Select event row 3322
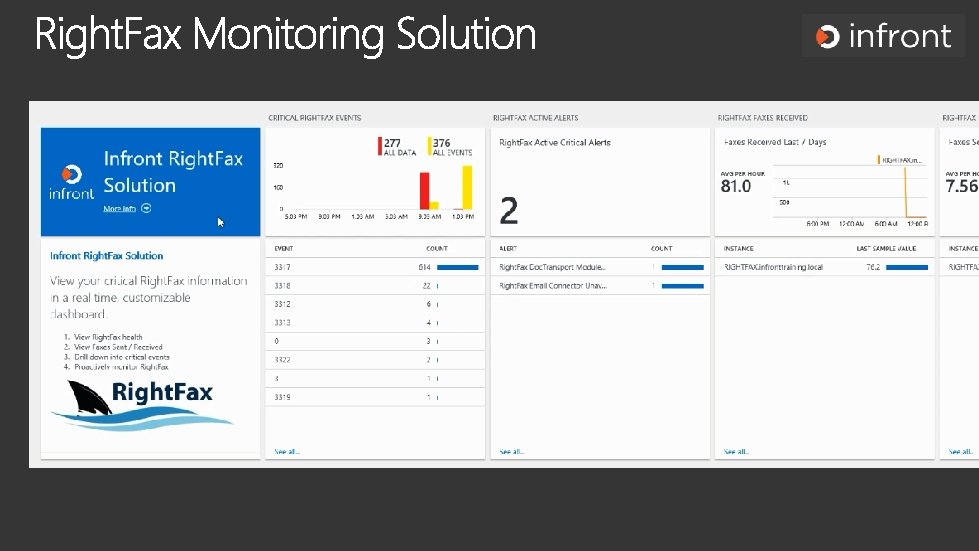979x551 pixels. pos(375,359)
